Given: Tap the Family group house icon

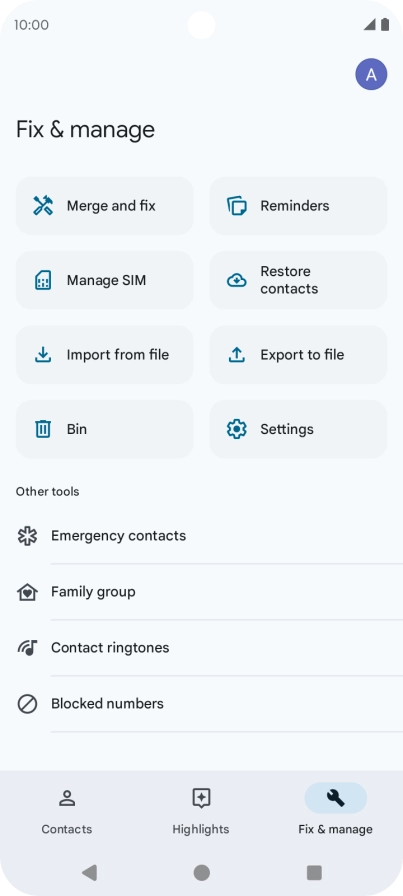Looking at the screenshot, I should point(27,592).
